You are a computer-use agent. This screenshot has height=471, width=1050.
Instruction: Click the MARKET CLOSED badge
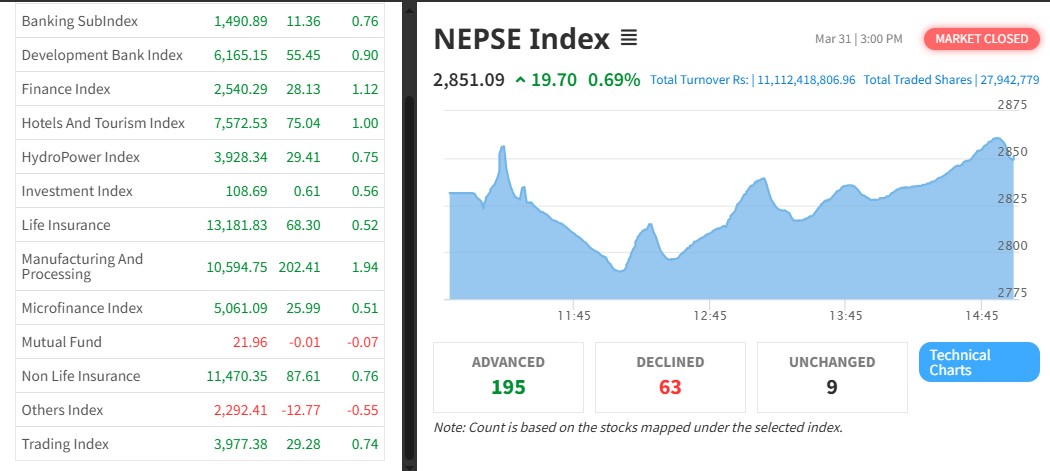981,39
